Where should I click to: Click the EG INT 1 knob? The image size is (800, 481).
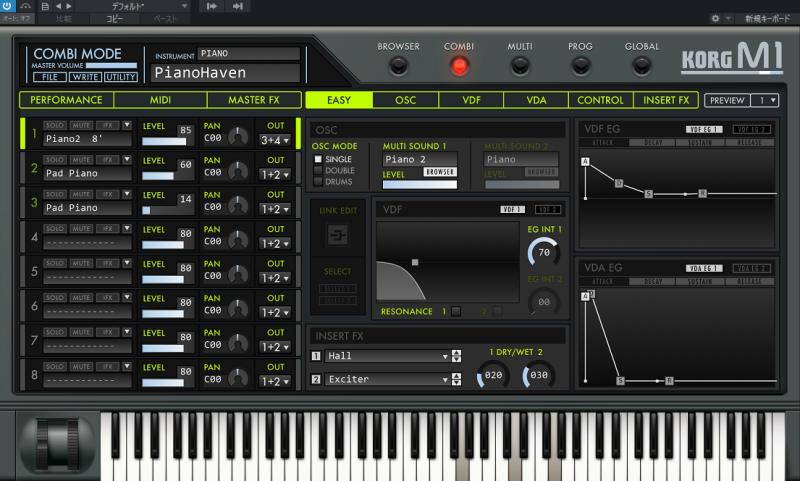[543, 252]
